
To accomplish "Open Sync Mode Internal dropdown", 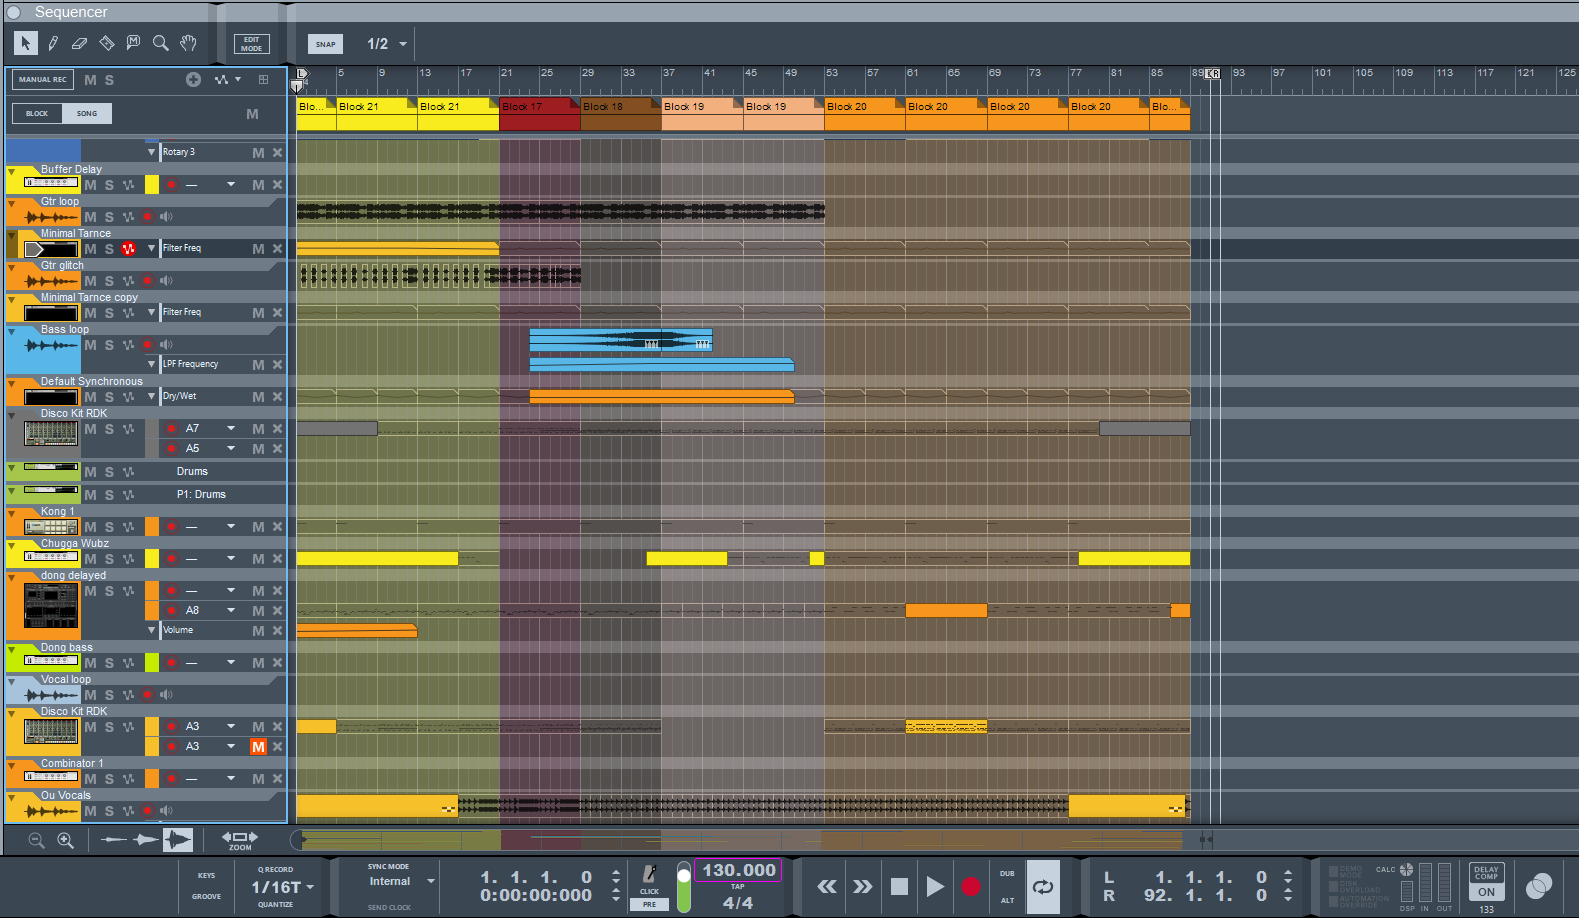I will [402, 882].
